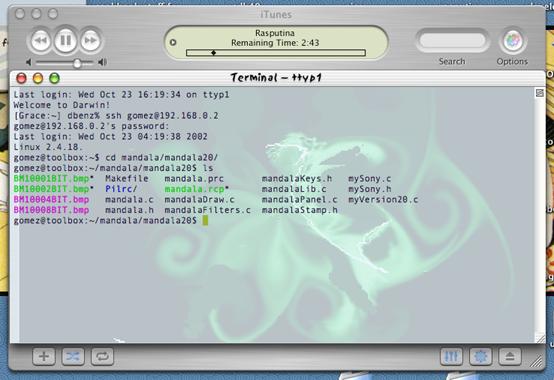The height and width of the screenshot is (380, 554).
Task: Click mandala.prc in the listing
Action: [x=194, y=179]
